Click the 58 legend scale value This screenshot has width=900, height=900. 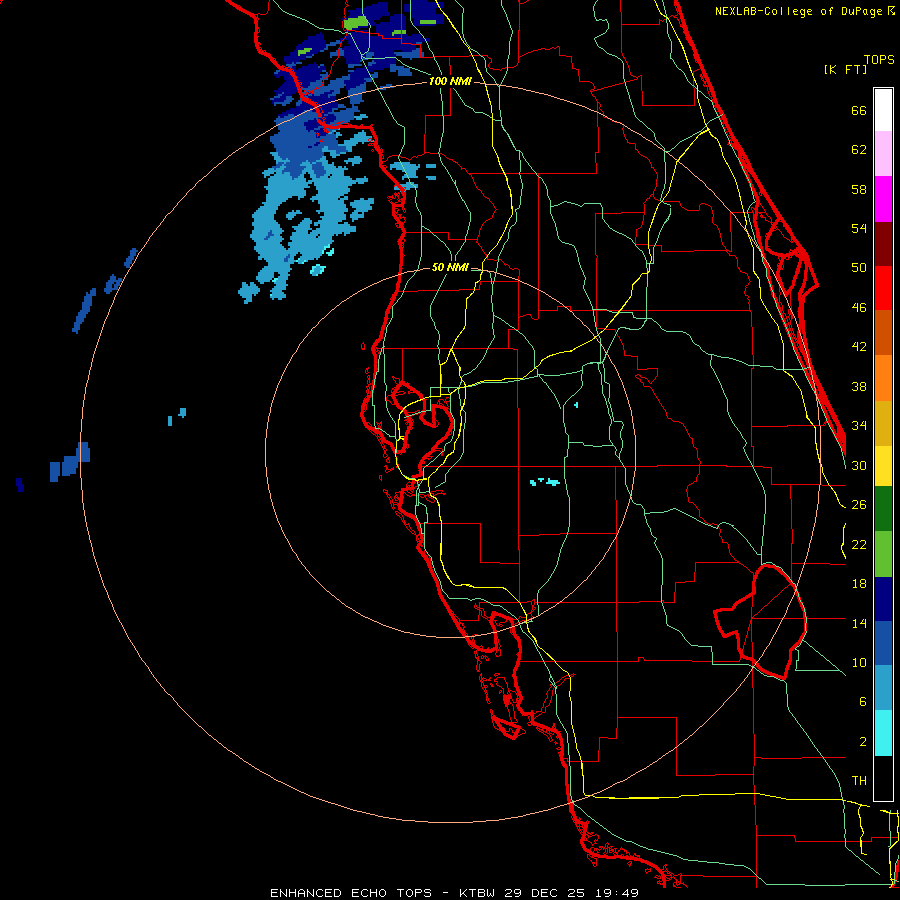click(x=859, y=189)
